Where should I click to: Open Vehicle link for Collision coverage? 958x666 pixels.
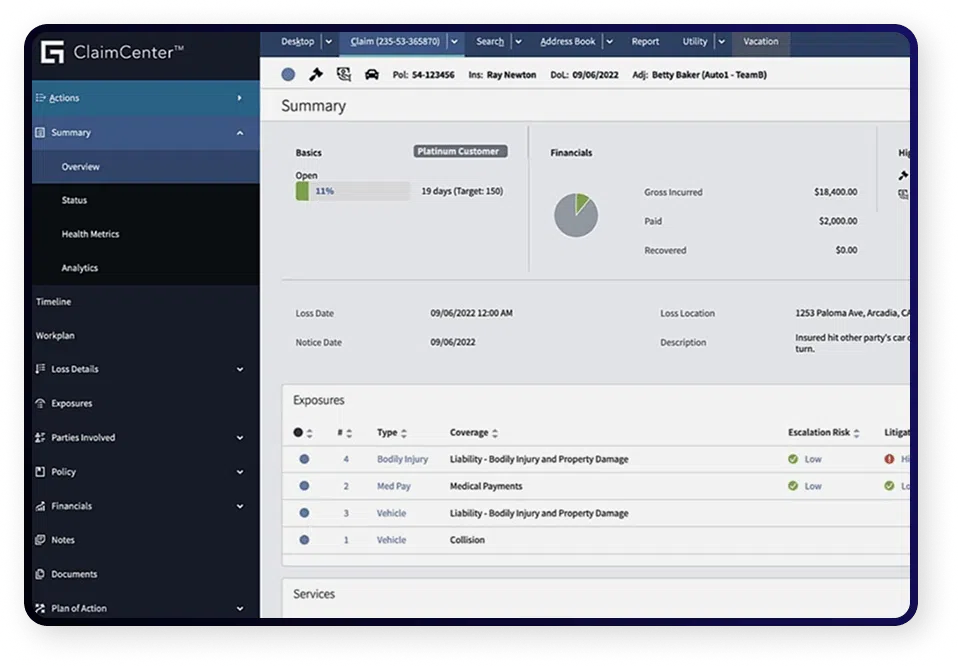pyautogui.click(x=391, y=540)
